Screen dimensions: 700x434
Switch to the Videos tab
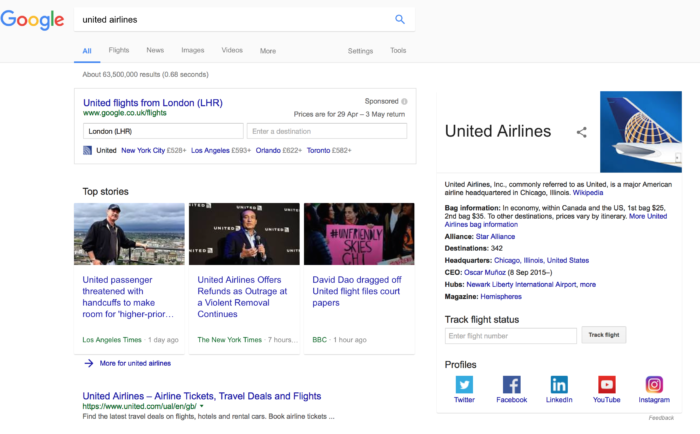coord(232,50)
